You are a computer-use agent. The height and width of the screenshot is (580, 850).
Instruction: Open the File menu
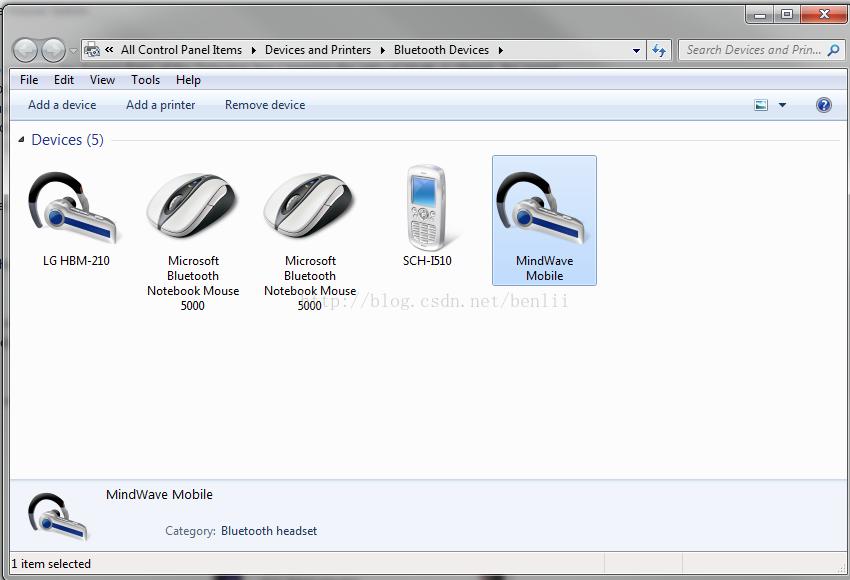(x=29, y=80)
